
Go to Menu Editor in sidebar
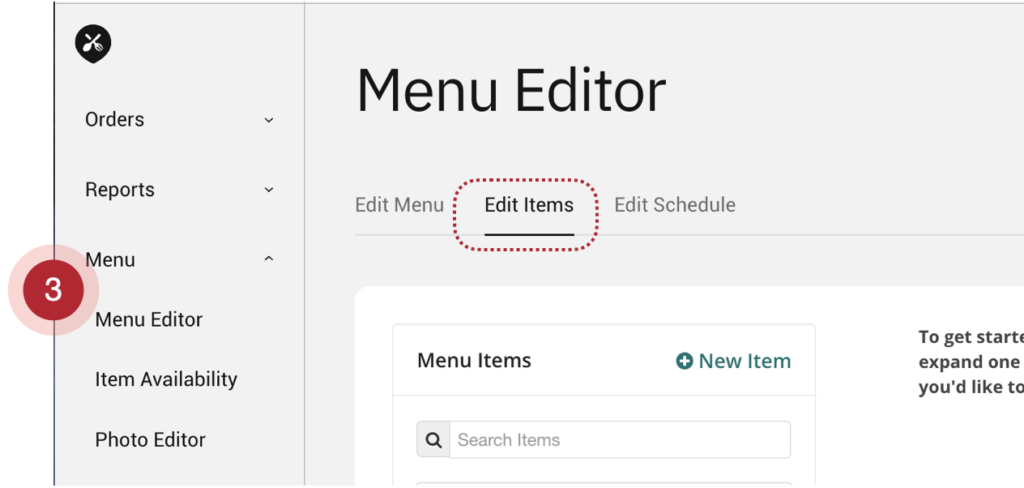point(149,320)
